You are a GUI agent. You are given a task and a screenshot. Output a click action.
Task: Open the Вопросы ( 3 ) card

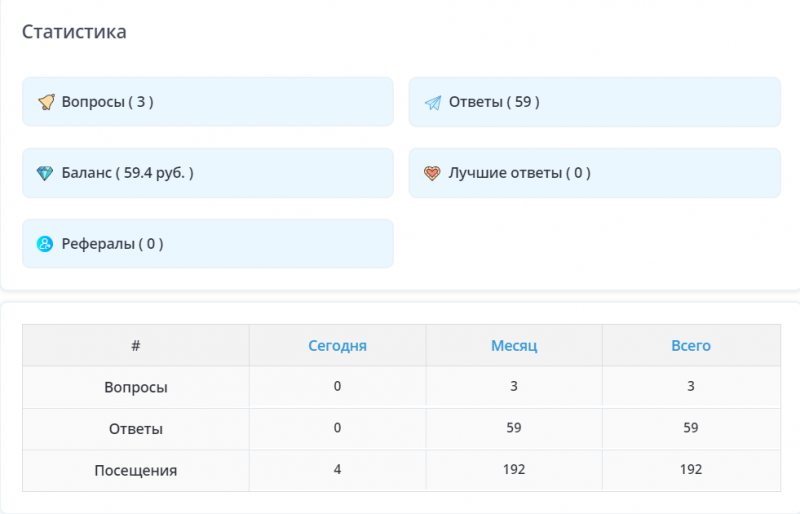(208, 102)
